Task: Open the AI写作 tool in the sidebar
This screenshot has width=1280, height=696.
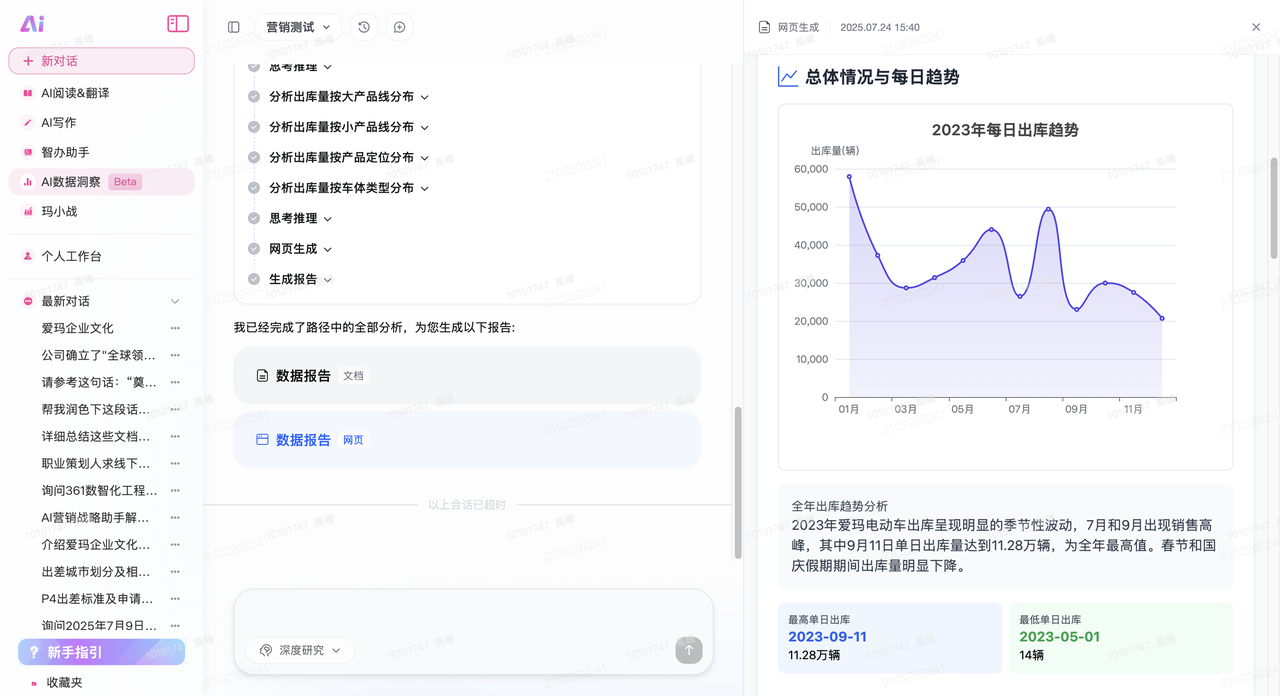Action: click(60, 122)
